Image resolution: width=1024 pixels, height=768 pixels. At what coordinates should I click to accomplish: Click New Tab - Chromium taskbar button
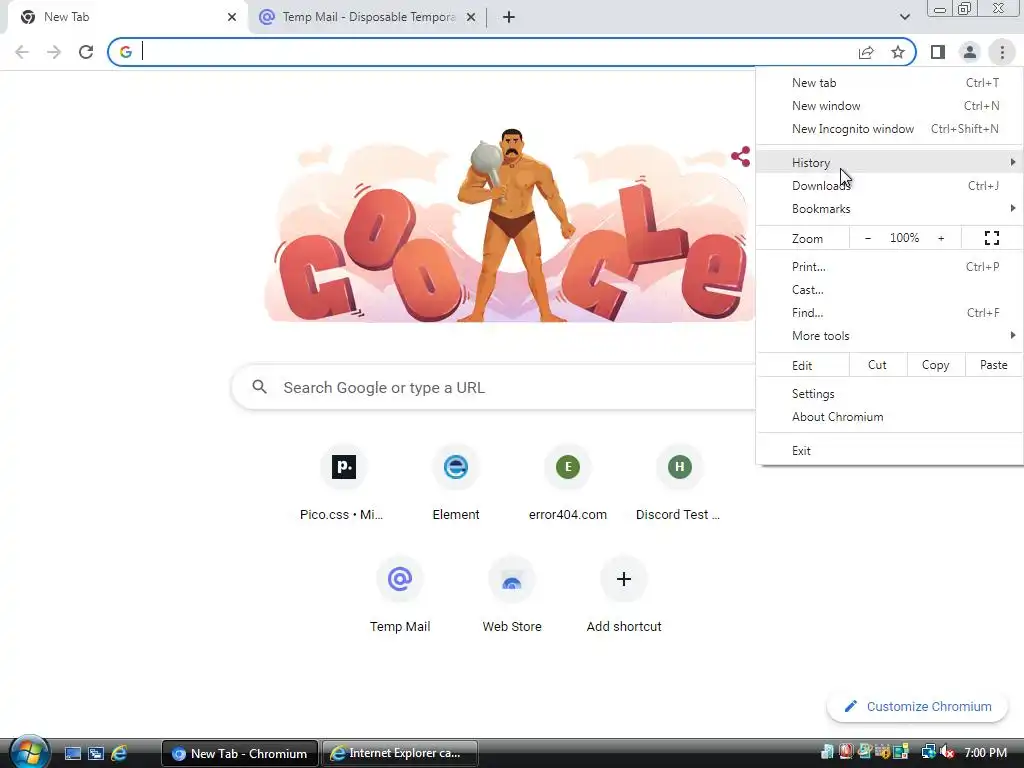[240, 754]
